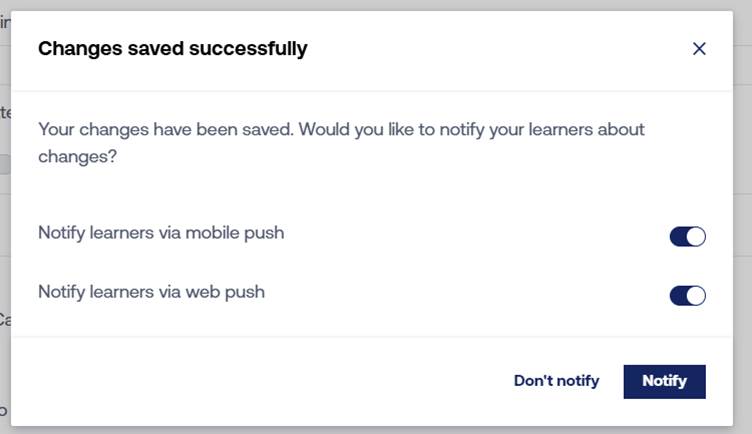Turn off the web push toggle

coord(687,296)
